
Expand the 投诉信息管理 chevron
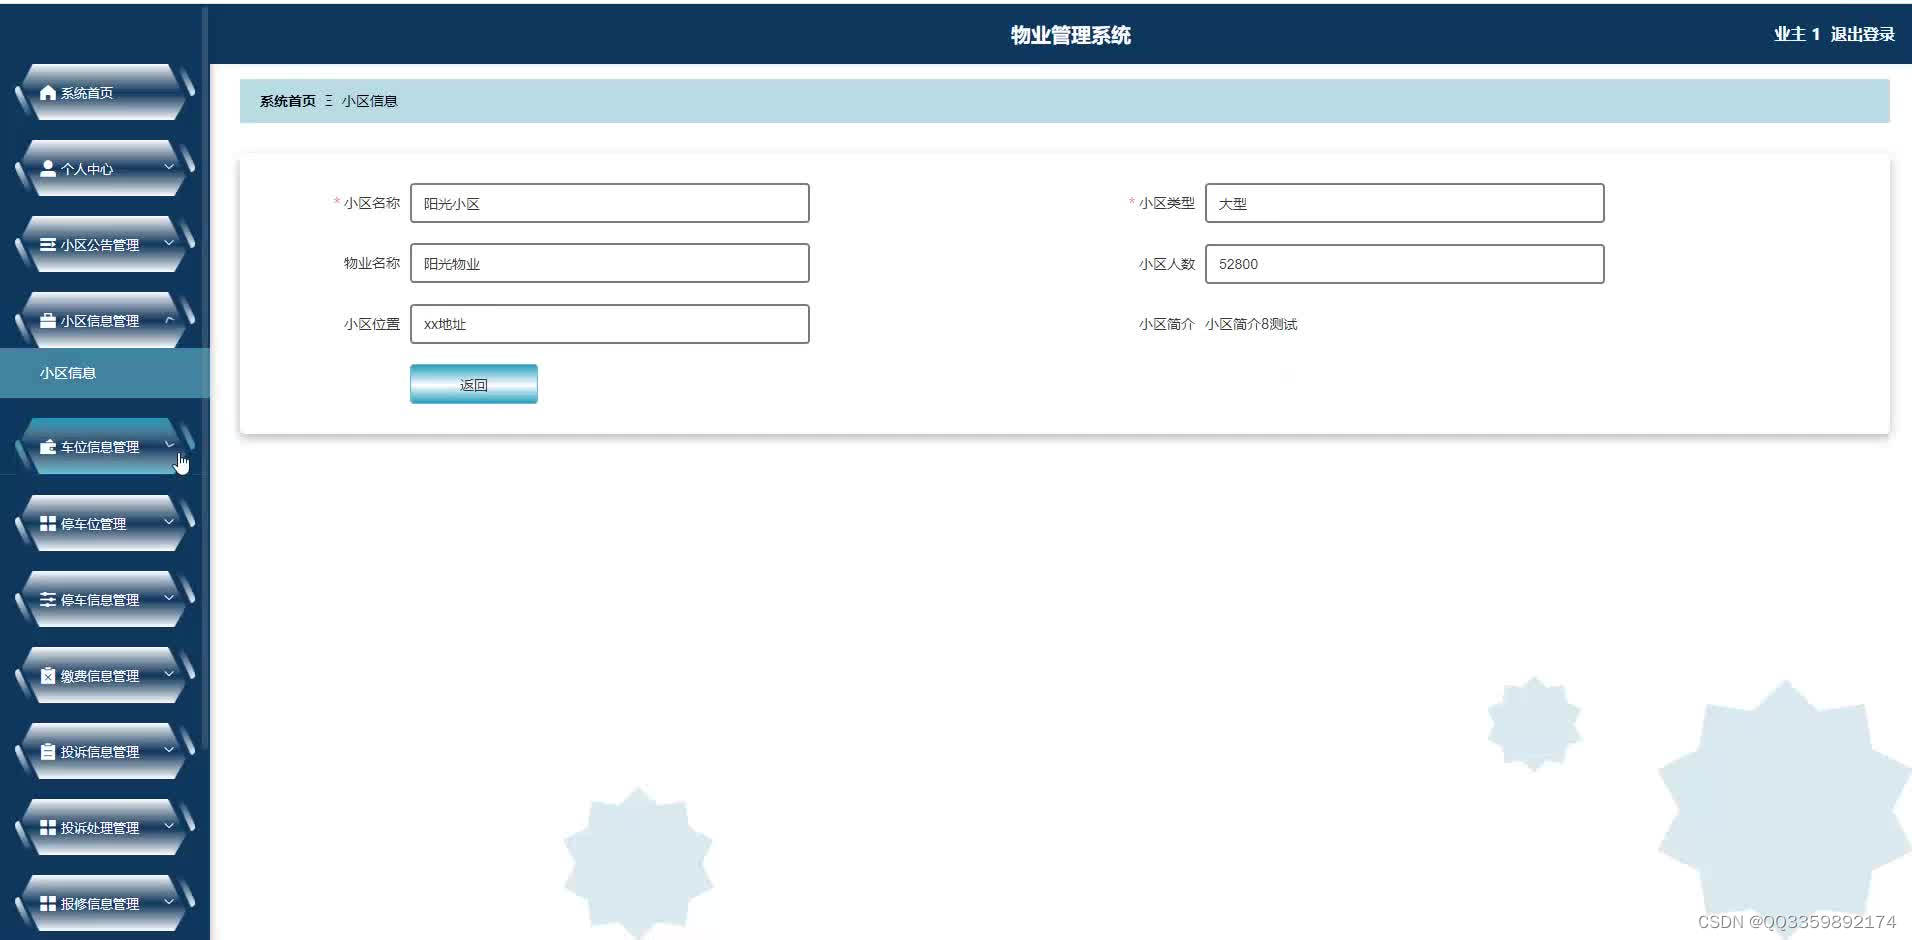169,750
